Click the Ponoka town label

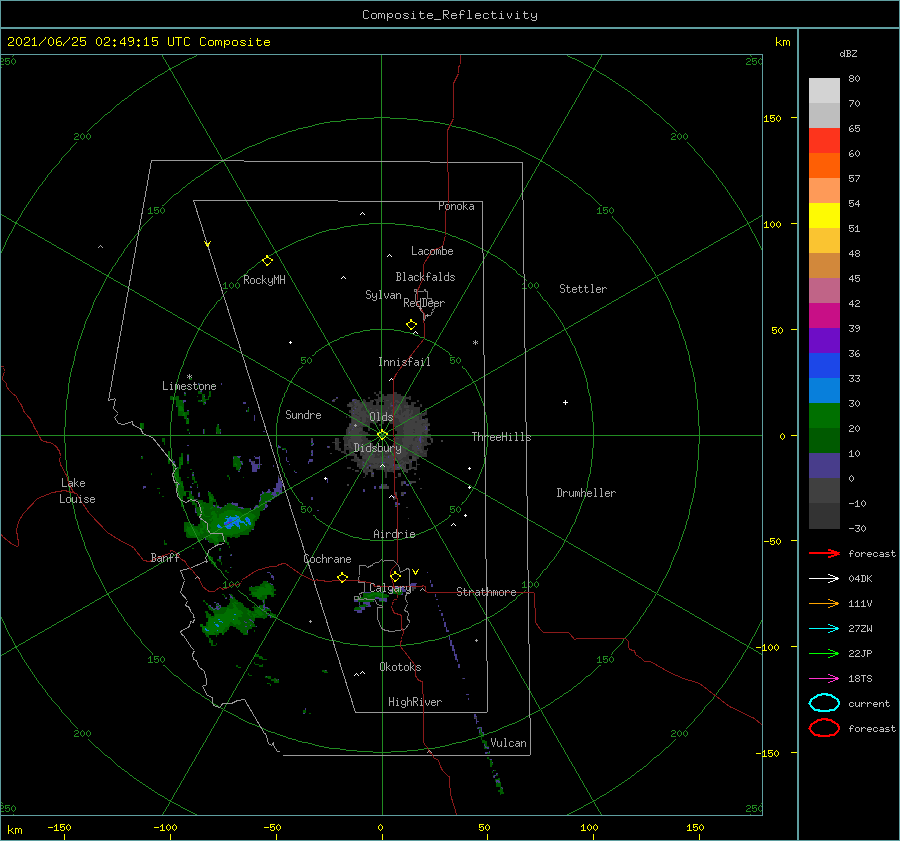click(x=456, y=206)
